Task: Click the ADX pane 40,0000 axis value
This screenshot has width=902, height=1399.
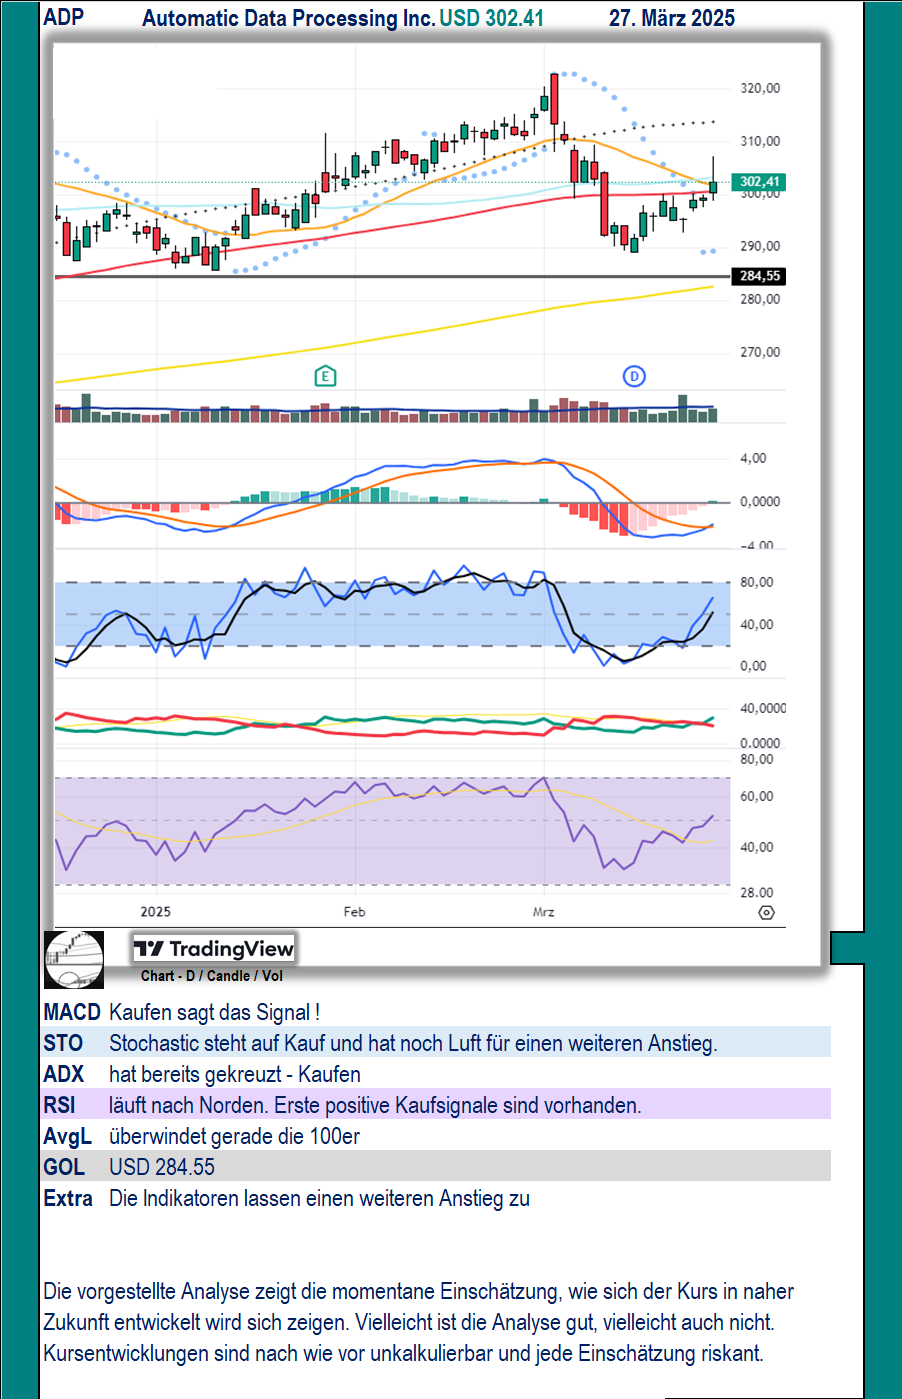Action: tap(763, 708)
